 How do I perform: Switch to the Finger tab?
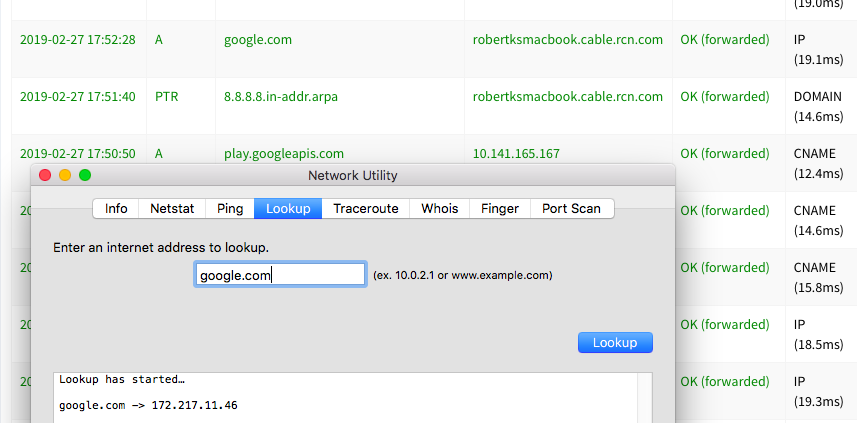coord(500,208)
